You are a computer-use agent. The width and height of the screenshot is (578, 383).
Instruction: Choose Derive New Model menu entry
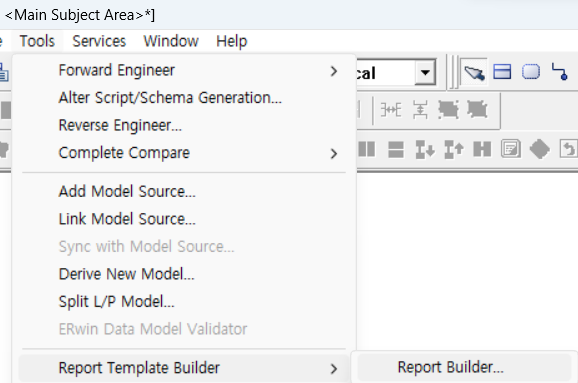184,274
